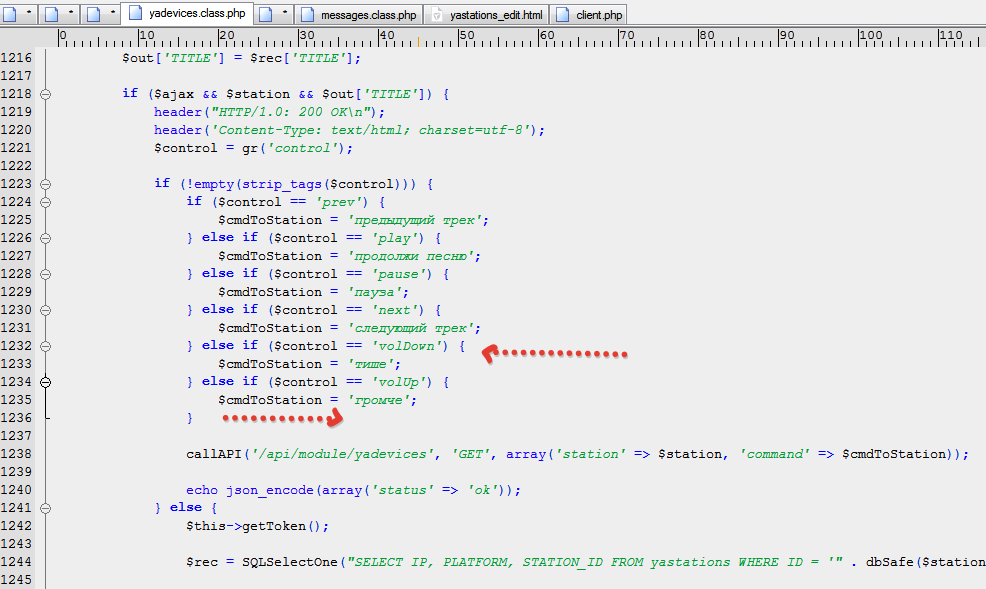Open the client.php tab
This screenshot has height=589, width=986.
point(589,14)
